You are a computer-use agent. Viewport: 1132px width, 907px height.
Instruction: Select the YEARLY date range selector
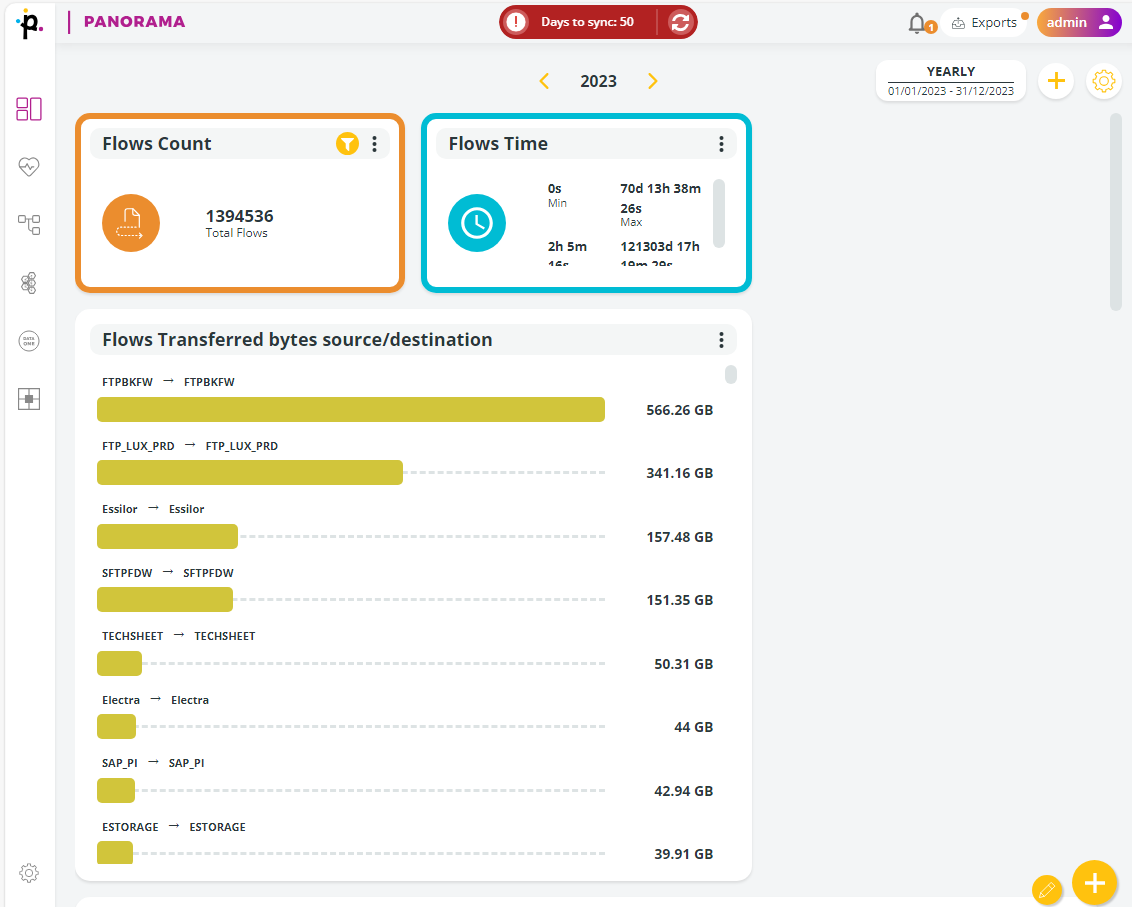coord(950,81)
